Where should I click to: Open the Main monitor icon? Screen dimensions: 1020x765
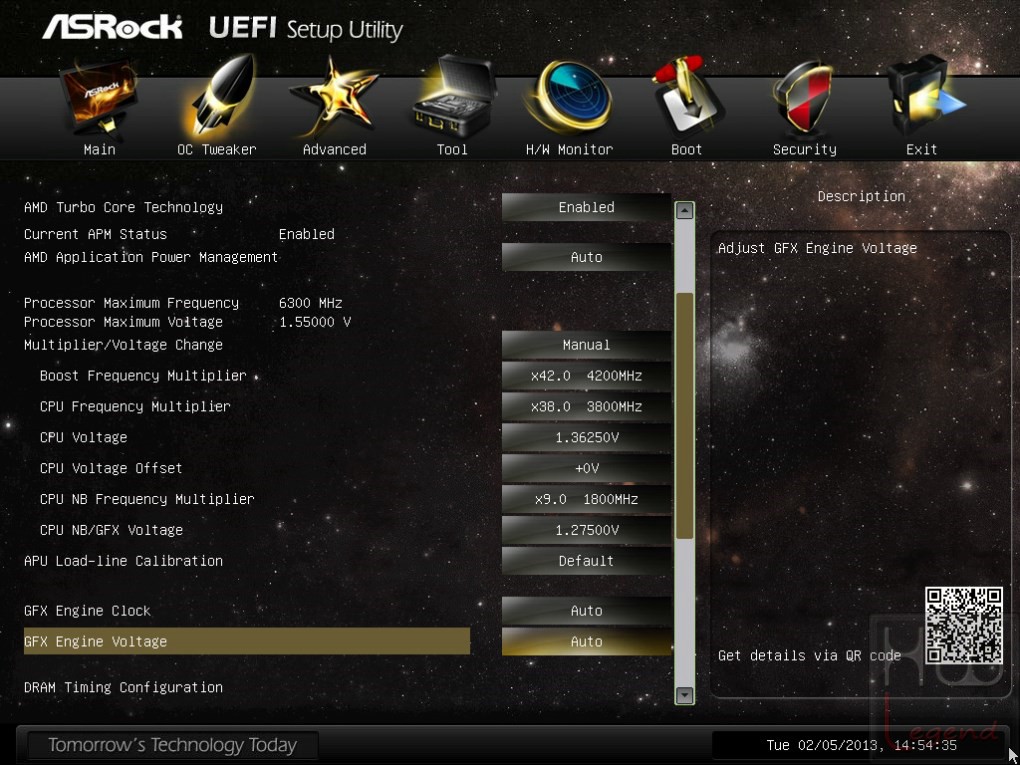coord(99,98)
